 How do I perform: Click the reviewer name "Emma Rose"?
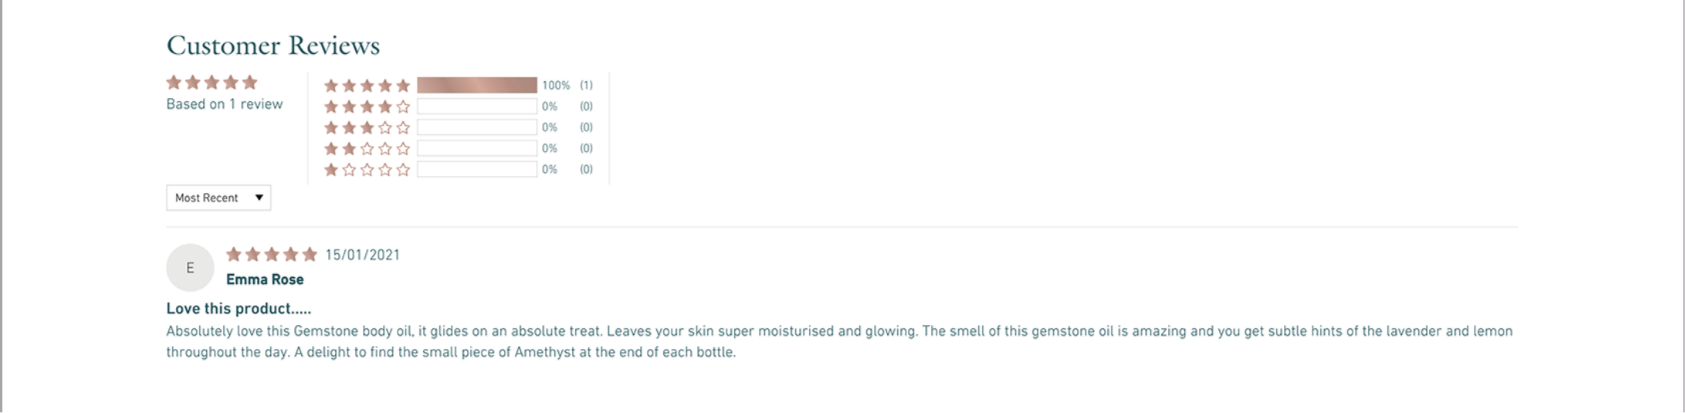pyautogui.click(x=265, y=280)
